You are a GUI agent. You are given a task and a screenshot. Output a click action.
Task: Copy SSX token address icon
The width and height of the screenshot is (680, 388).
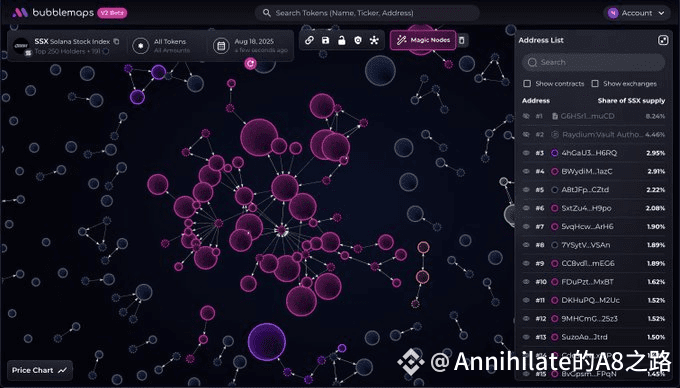point(116,41)
